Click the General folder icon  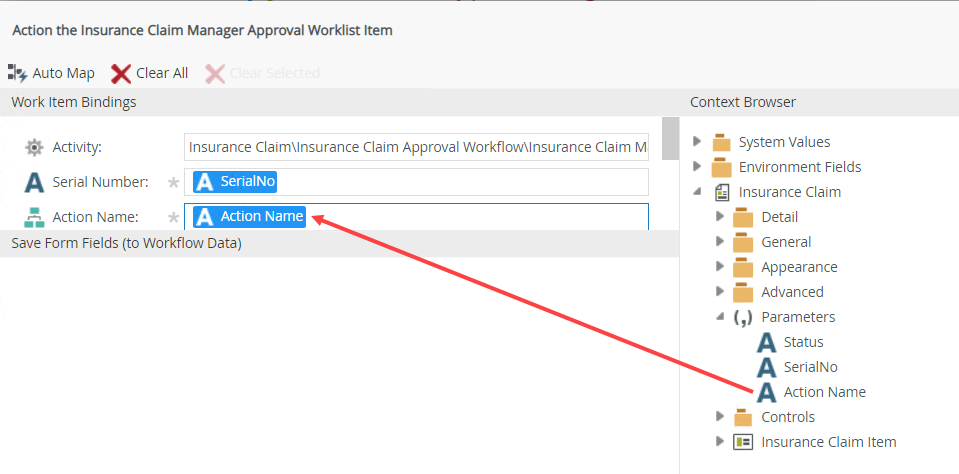coord(743,243)
